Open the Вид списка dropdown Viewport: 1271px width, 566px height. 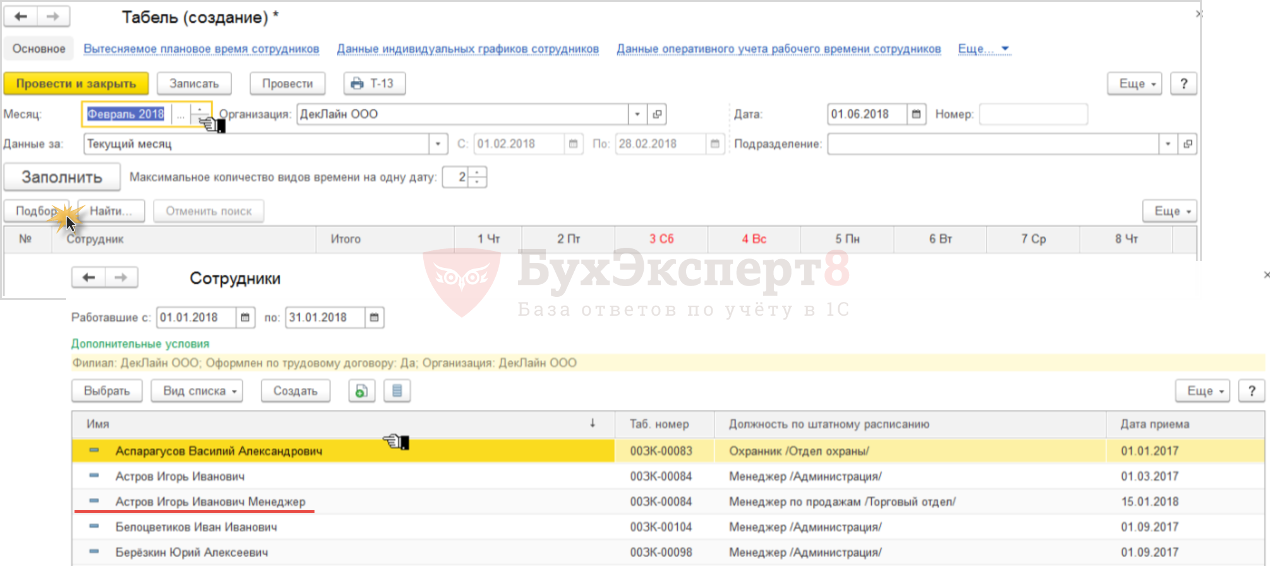196,391
